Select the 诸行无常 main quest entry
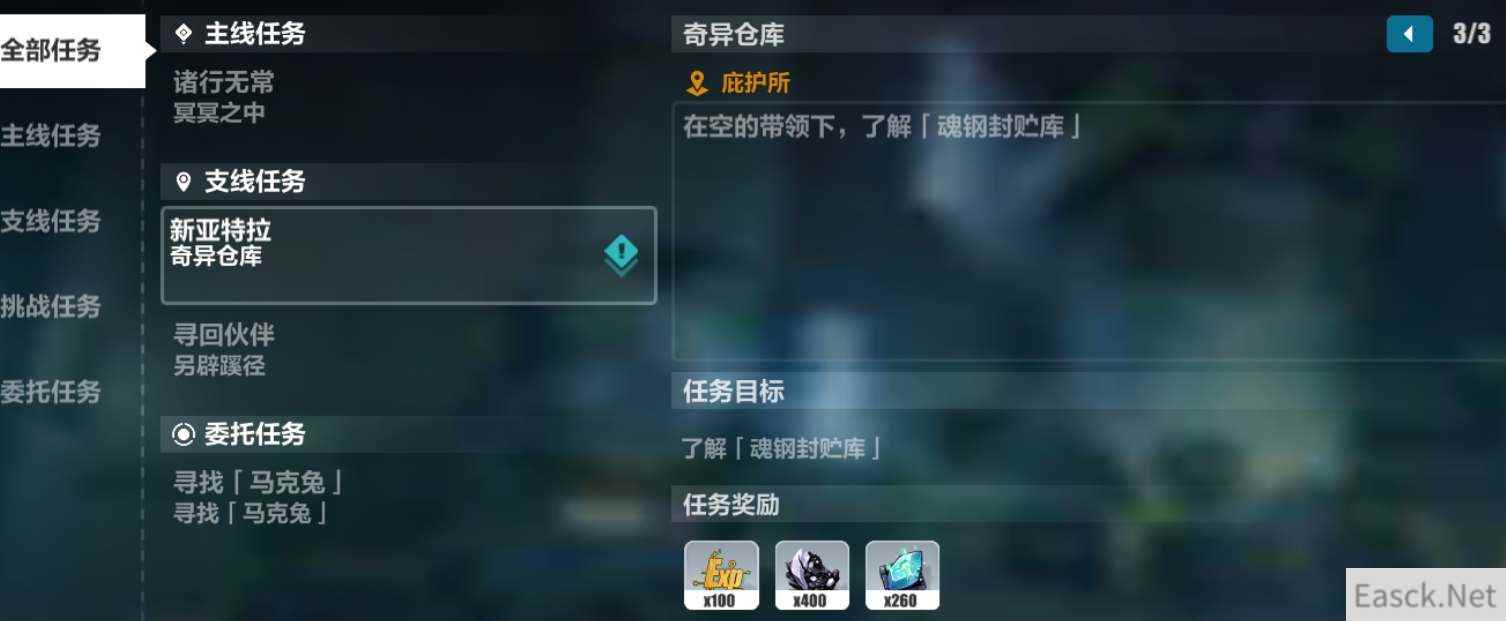The height and width of the screenshot is (621, 1506). tap(408, 97)
